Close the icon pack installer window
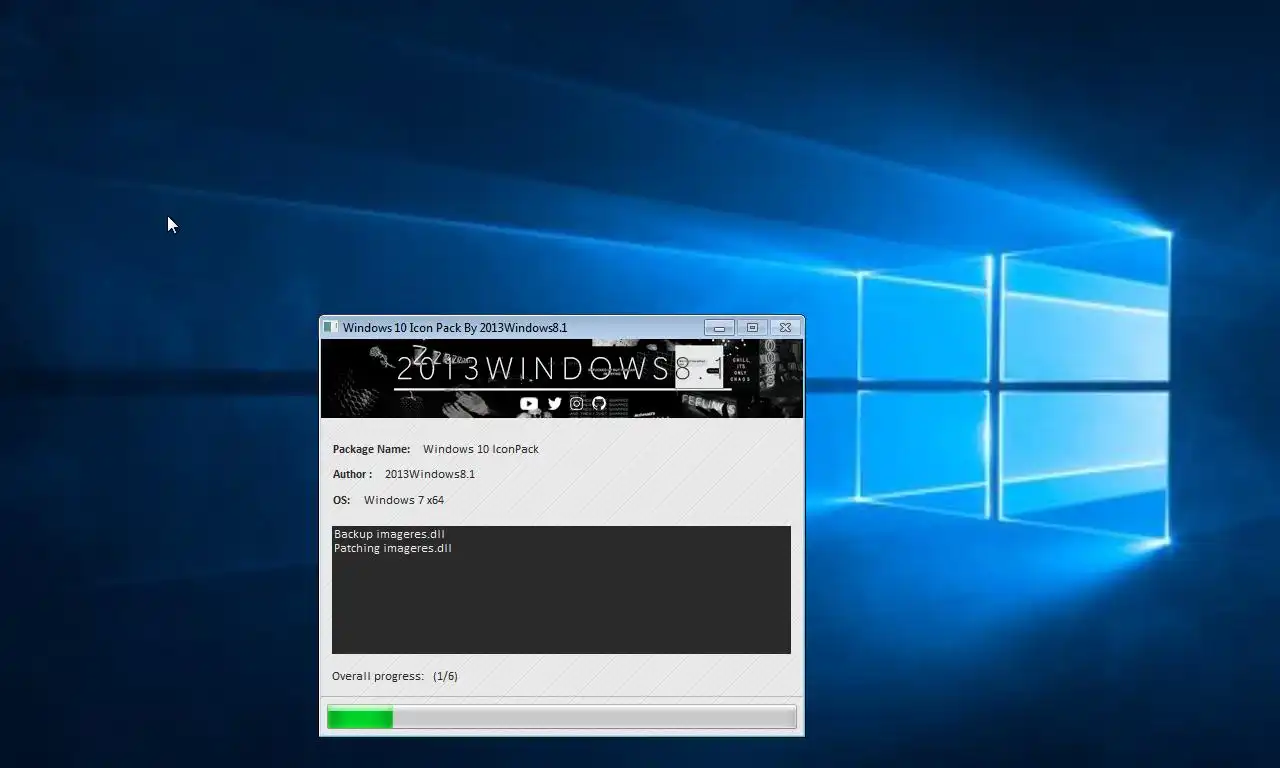The width and height of the screenshot is (1280, 768). (786, 327)
